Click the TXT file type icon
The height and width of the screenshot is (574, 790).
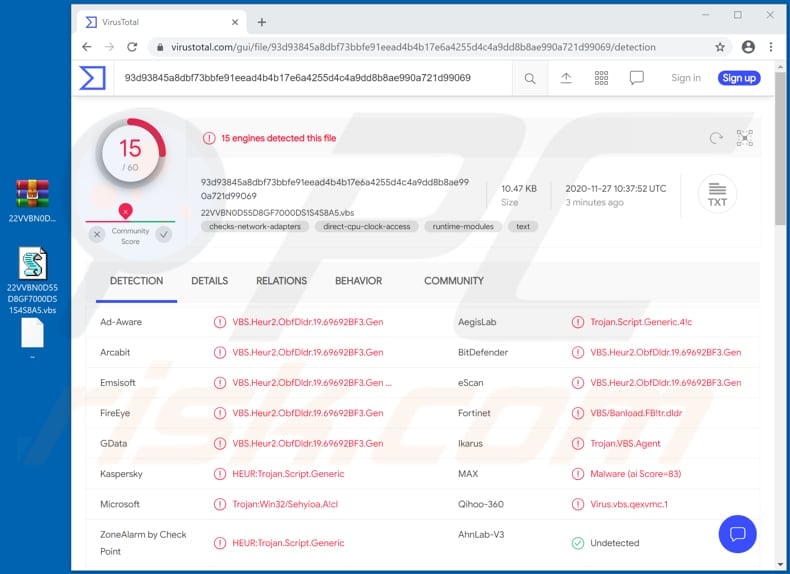(x=717, y=194)
